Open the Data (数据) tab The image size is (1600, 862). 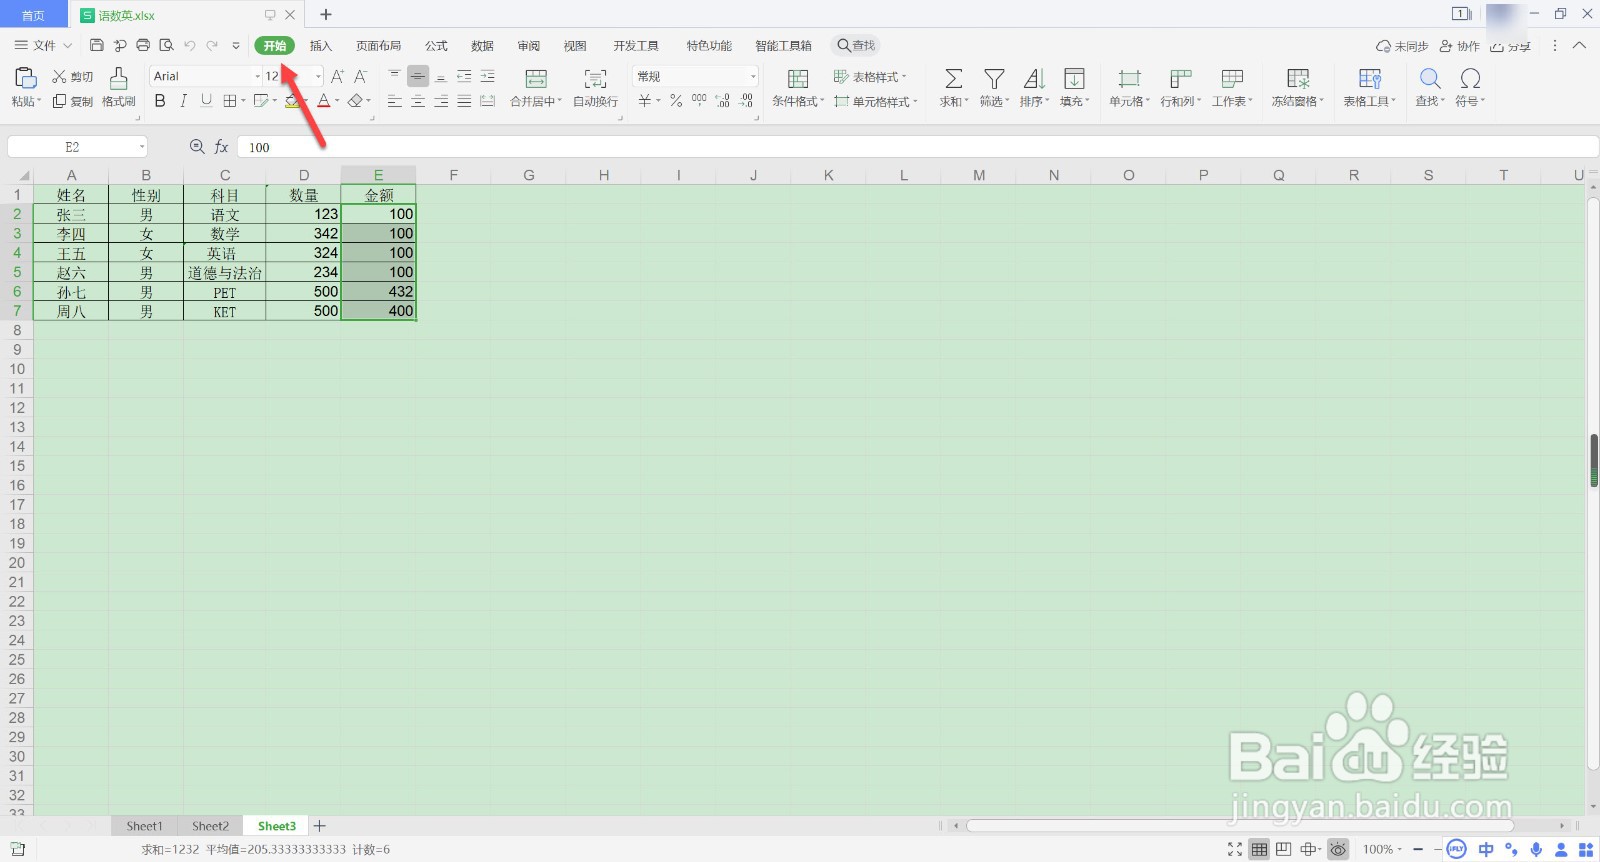tap(482, 46)
